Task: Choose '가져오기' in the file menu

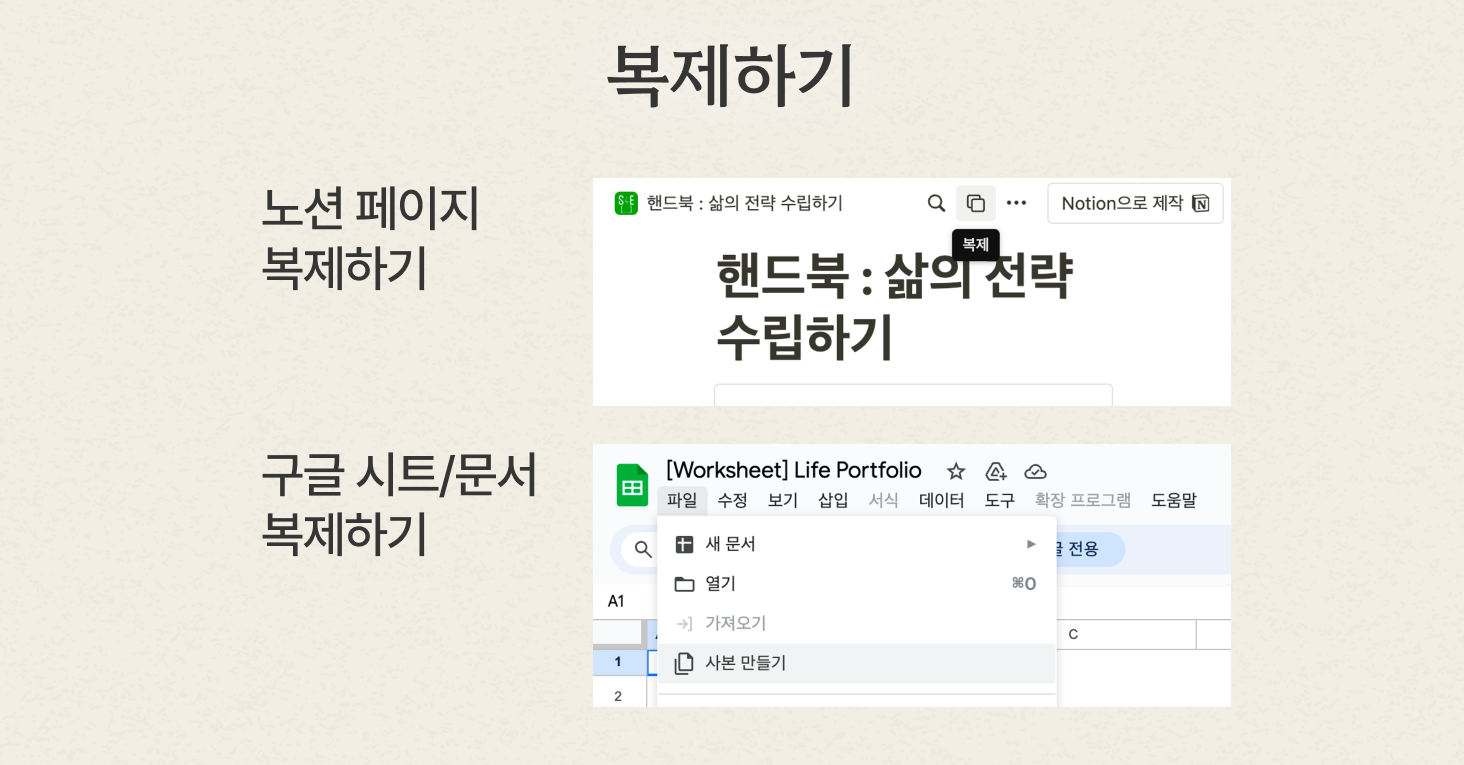Action: 857,623
